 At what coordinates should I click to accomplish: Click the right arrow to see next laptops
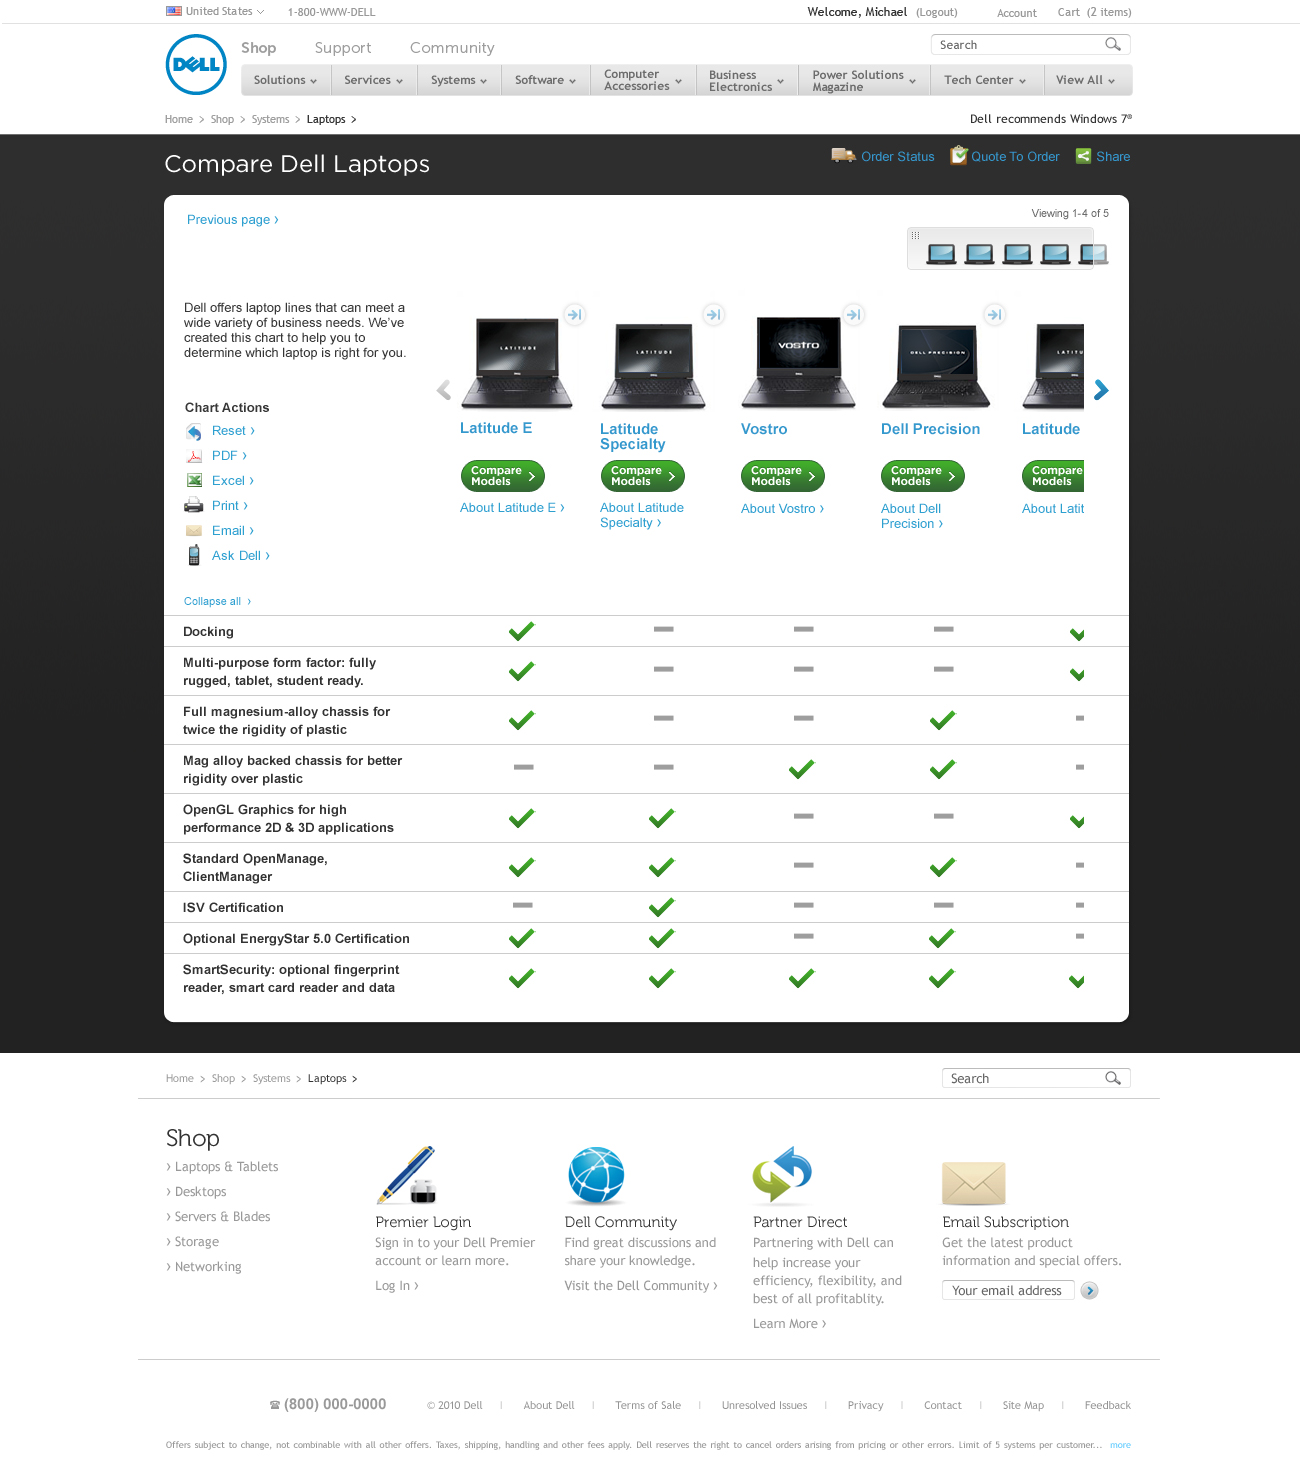point(1101,390)
